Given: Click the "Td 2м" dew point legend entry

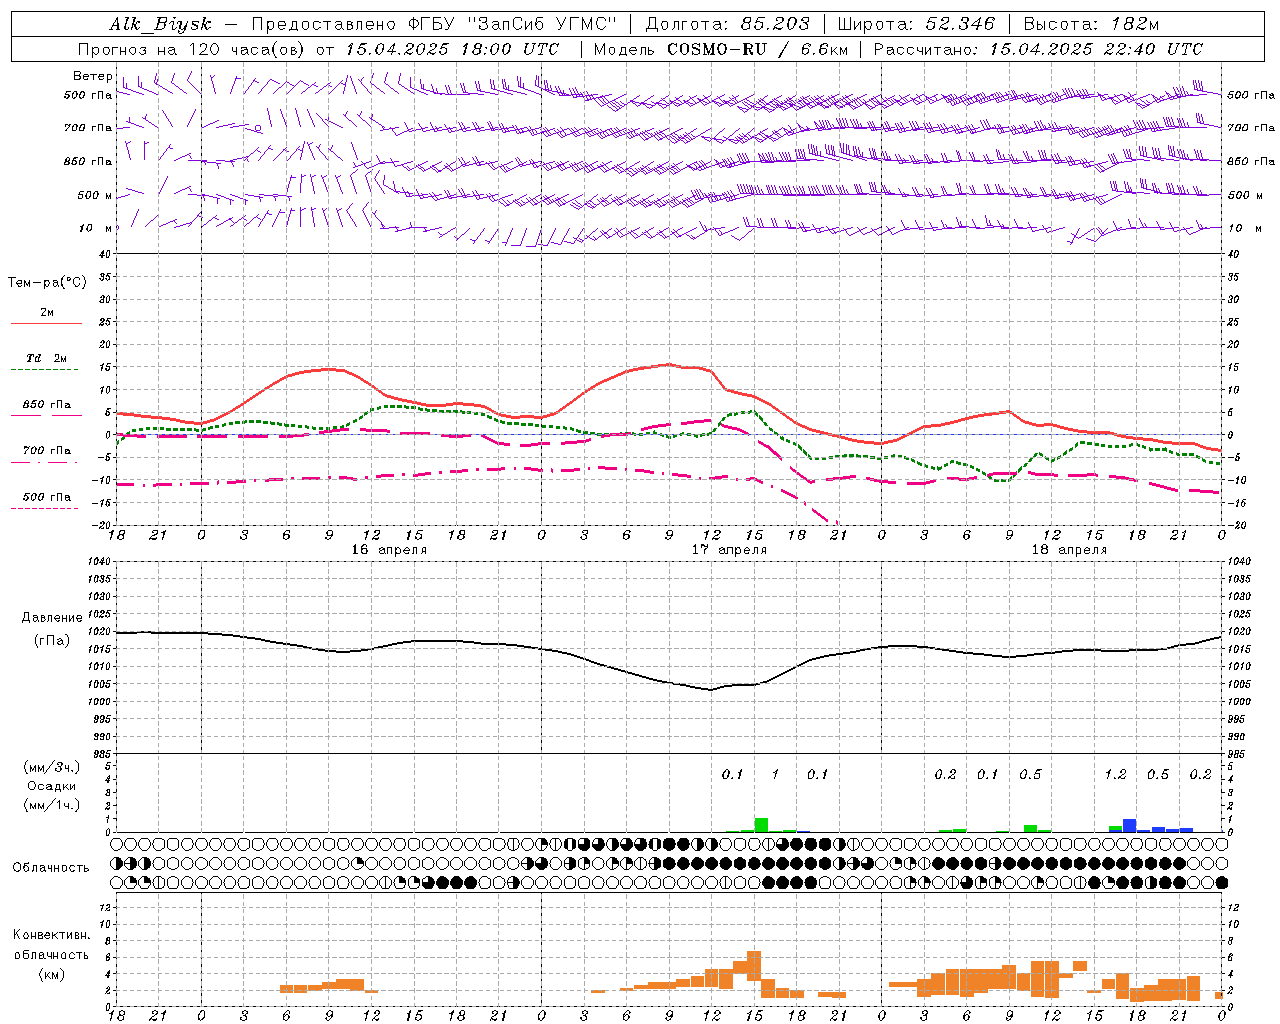Looking at the screenshot, I should click(47, 358).
